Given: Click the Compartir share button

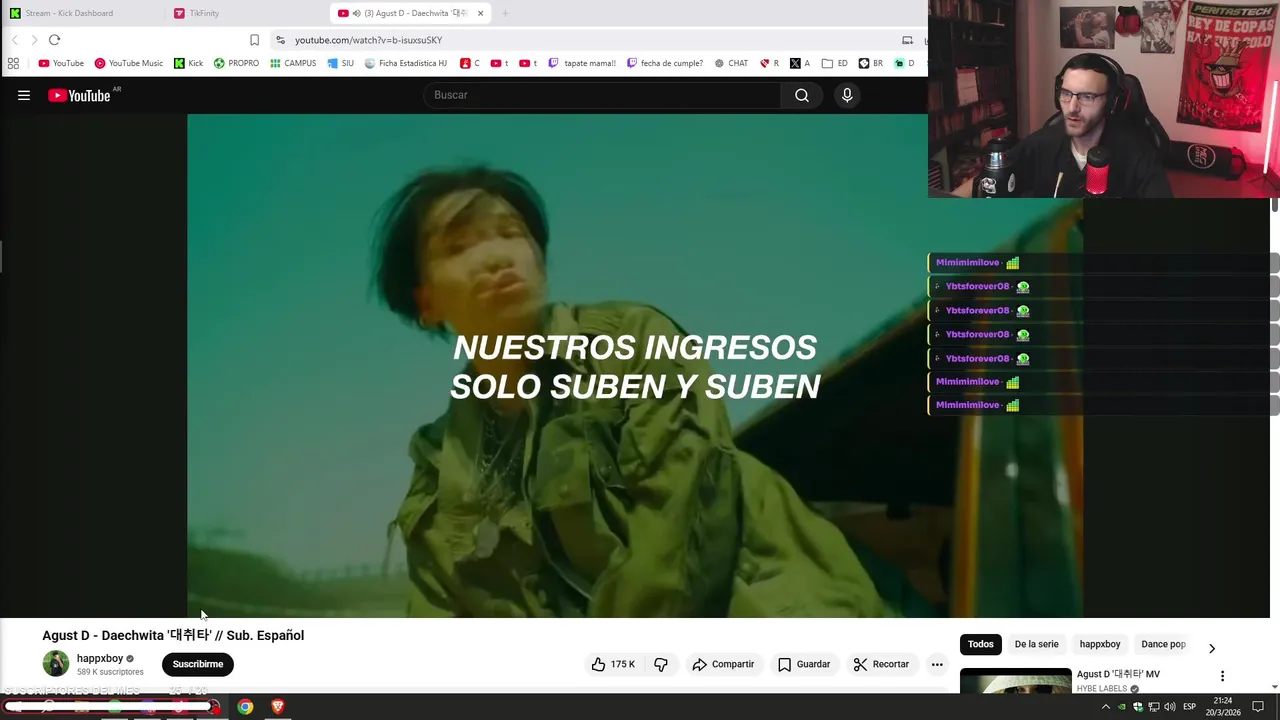Looking at the screenshot, I should coord(723,664).
